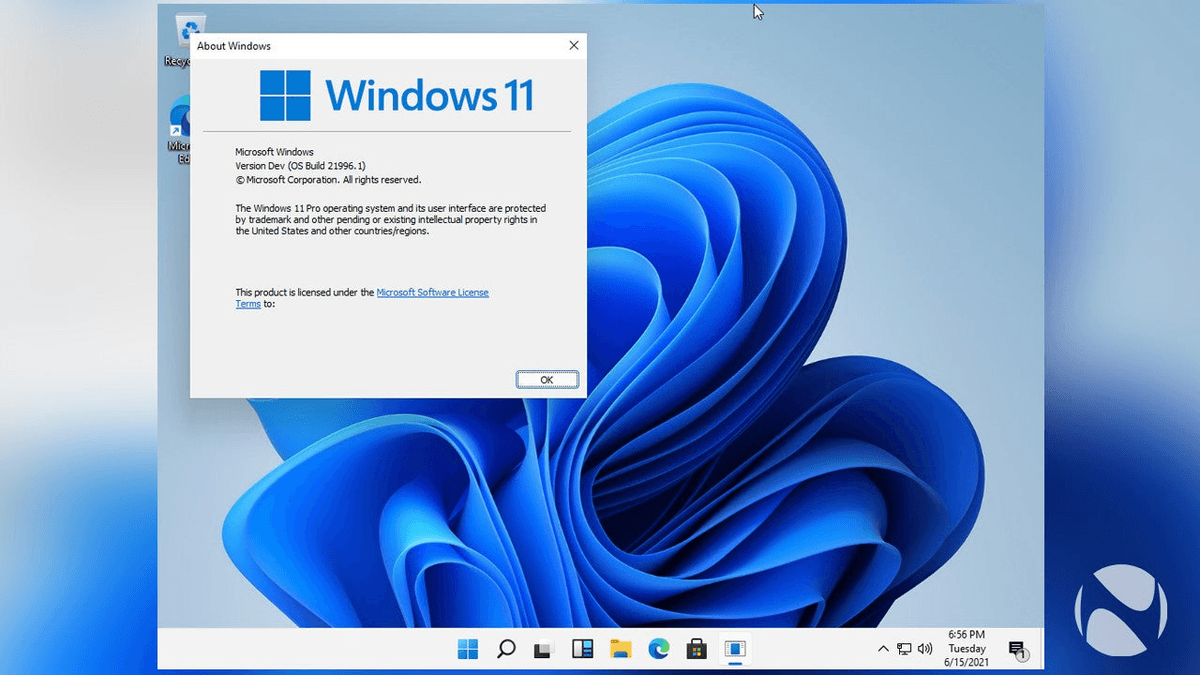Select the running app window in the taskbar
The image size is (1200, 675).
[735, 648]
